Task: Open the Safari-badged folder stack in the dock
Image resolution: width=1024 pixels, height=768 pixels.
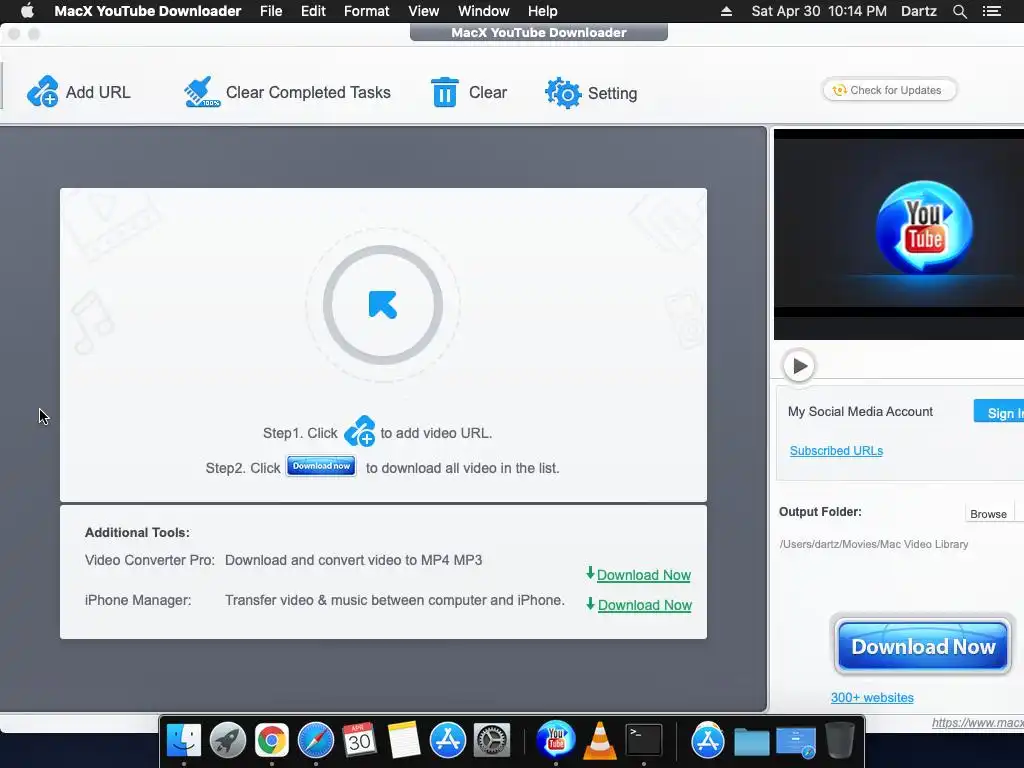Action: (795, 742)
